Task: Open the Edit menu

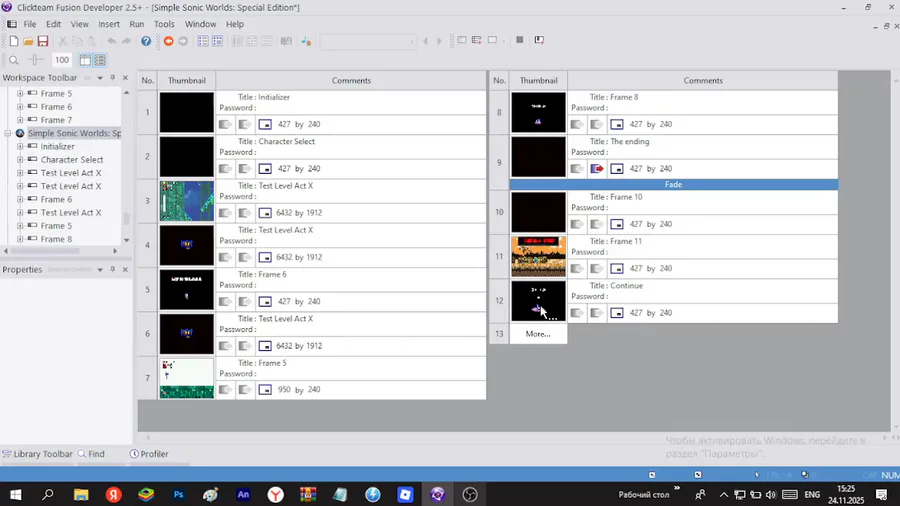Action: click(53, 24)
